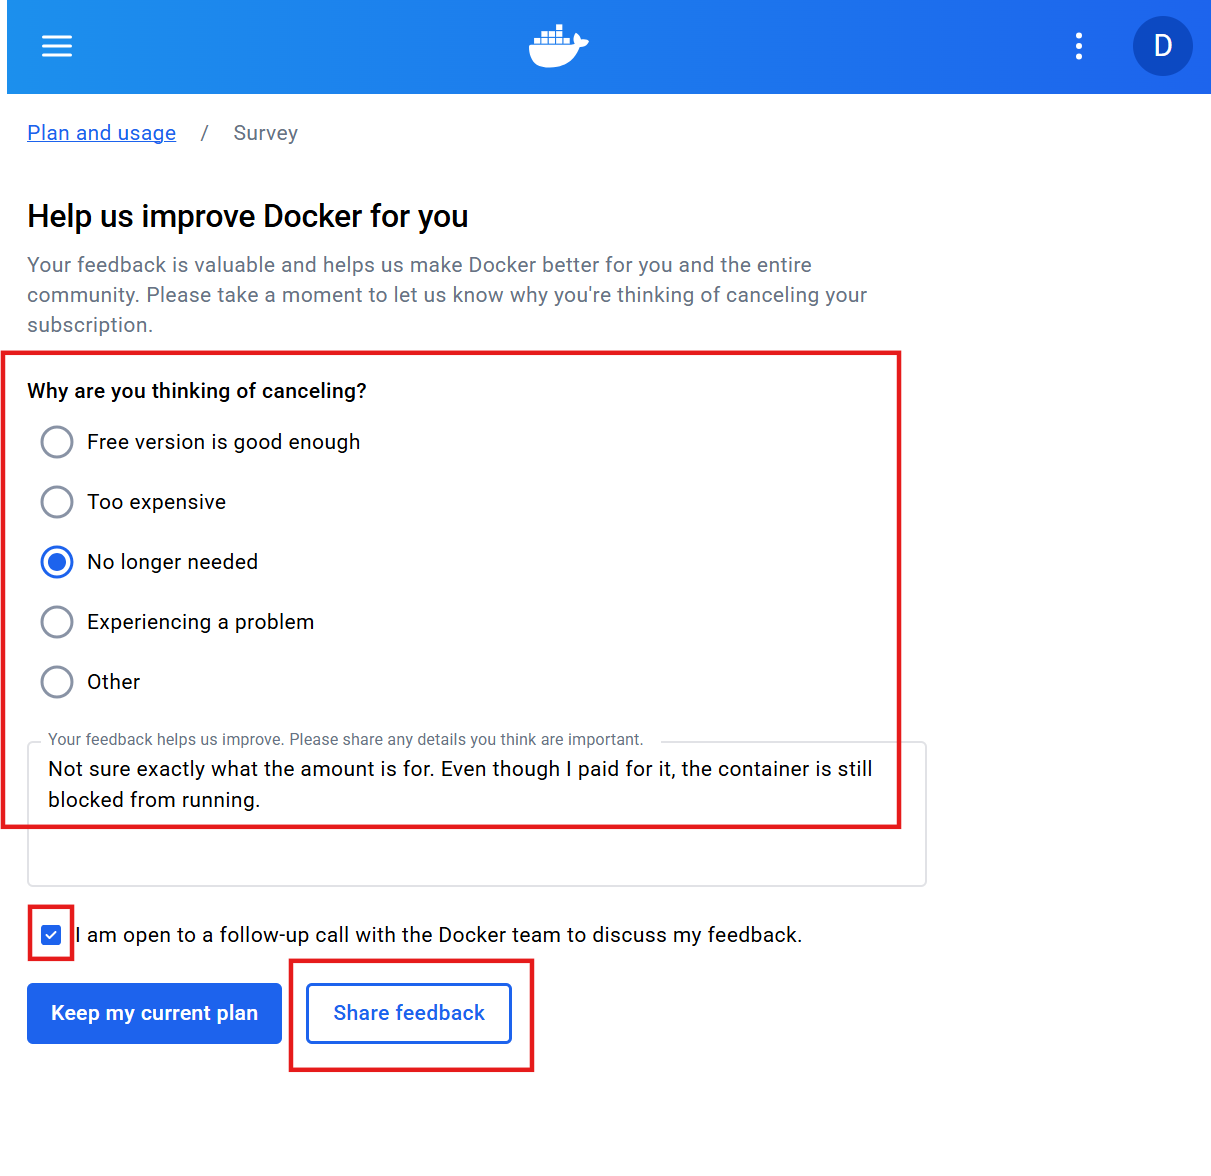The width and height of the screenshot is (1211, 1176).
Task: Choose the 'Too expensive' radio button
Action: [57, 502]
